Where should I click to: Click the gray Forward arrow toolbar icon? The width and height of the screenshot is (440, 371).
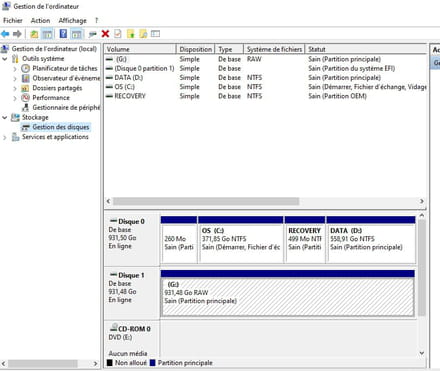pyautogui.click(x=17, y=34)
